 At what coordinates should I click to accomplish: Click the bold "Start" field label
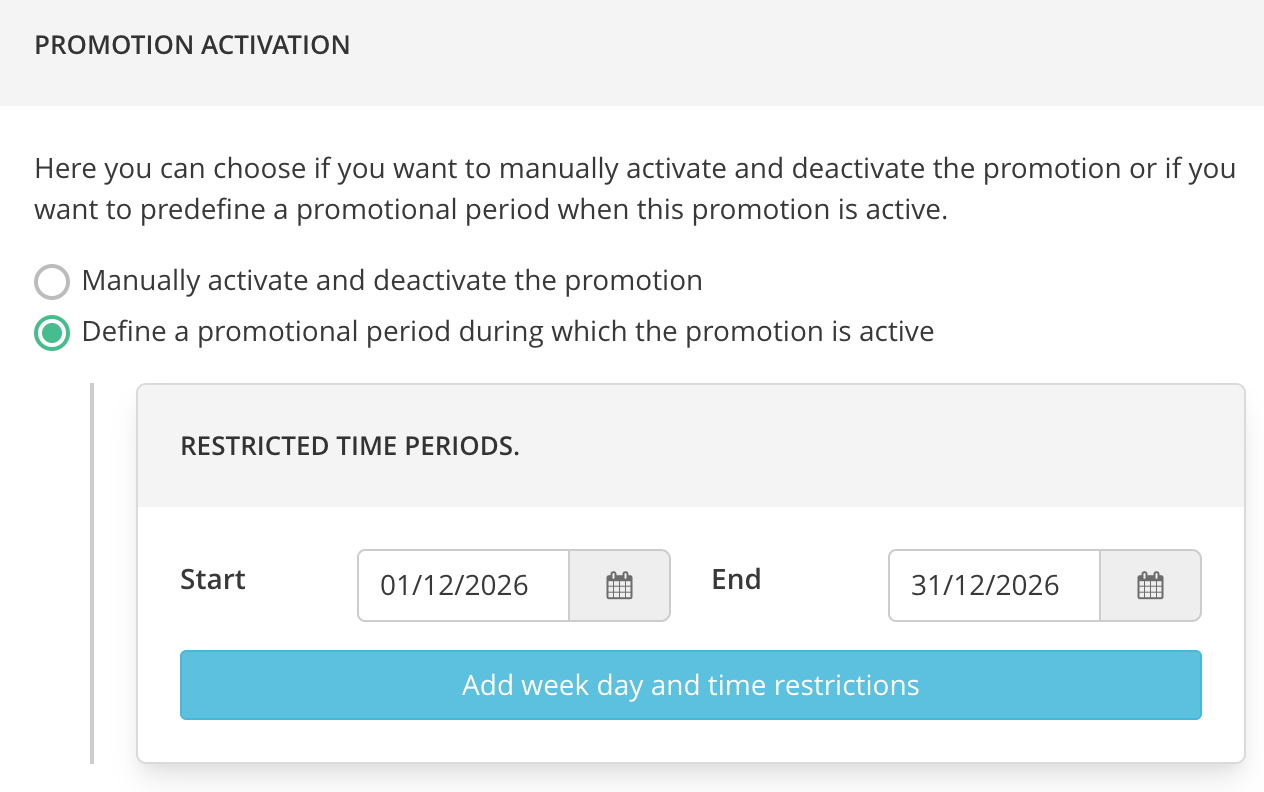[213, 580]
